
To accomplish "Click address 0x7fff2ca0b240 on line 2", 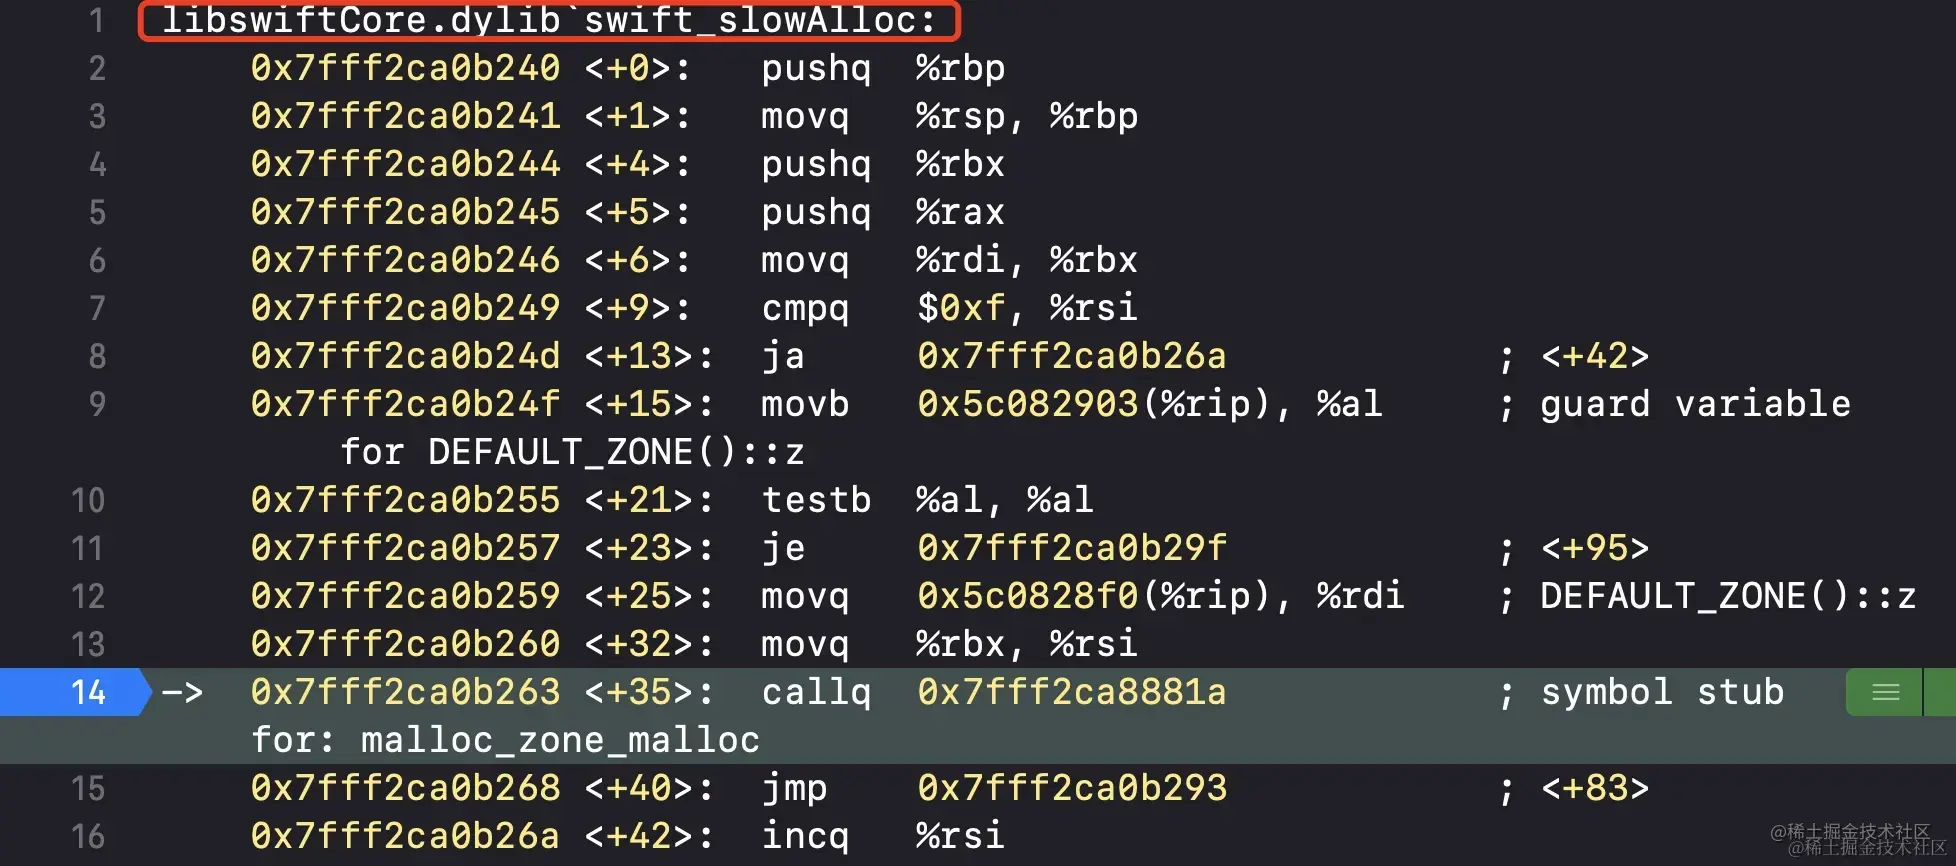I will point(405,68).
